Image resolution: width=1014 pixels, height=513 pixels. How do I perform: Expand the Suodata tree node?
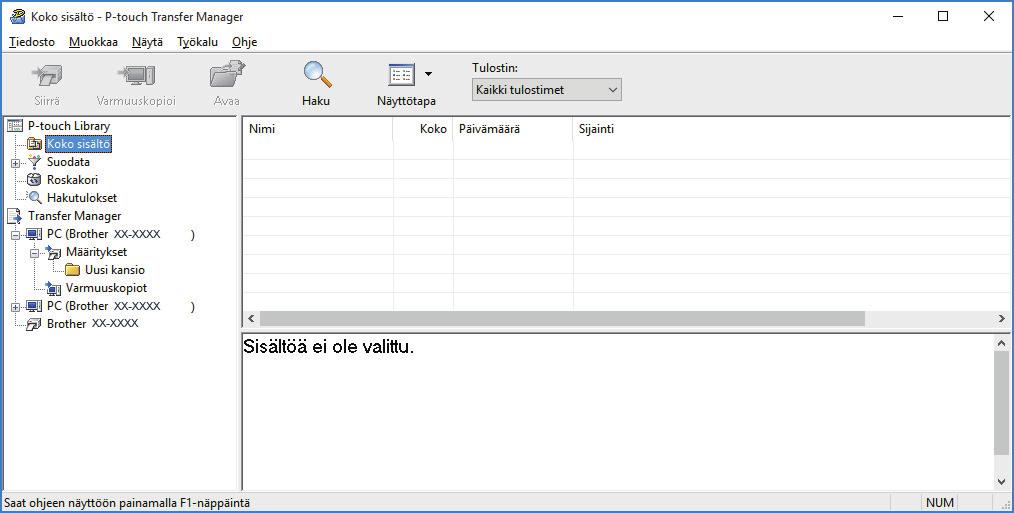(16, 163)
